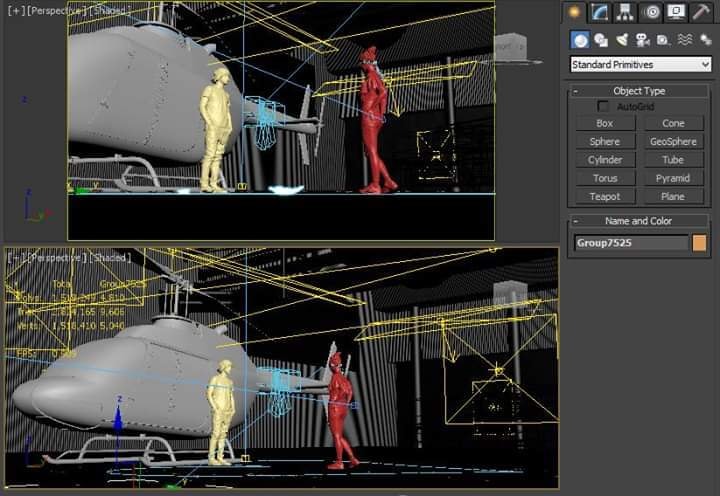Open the Standard Primitives dropdown

point(641,65)
